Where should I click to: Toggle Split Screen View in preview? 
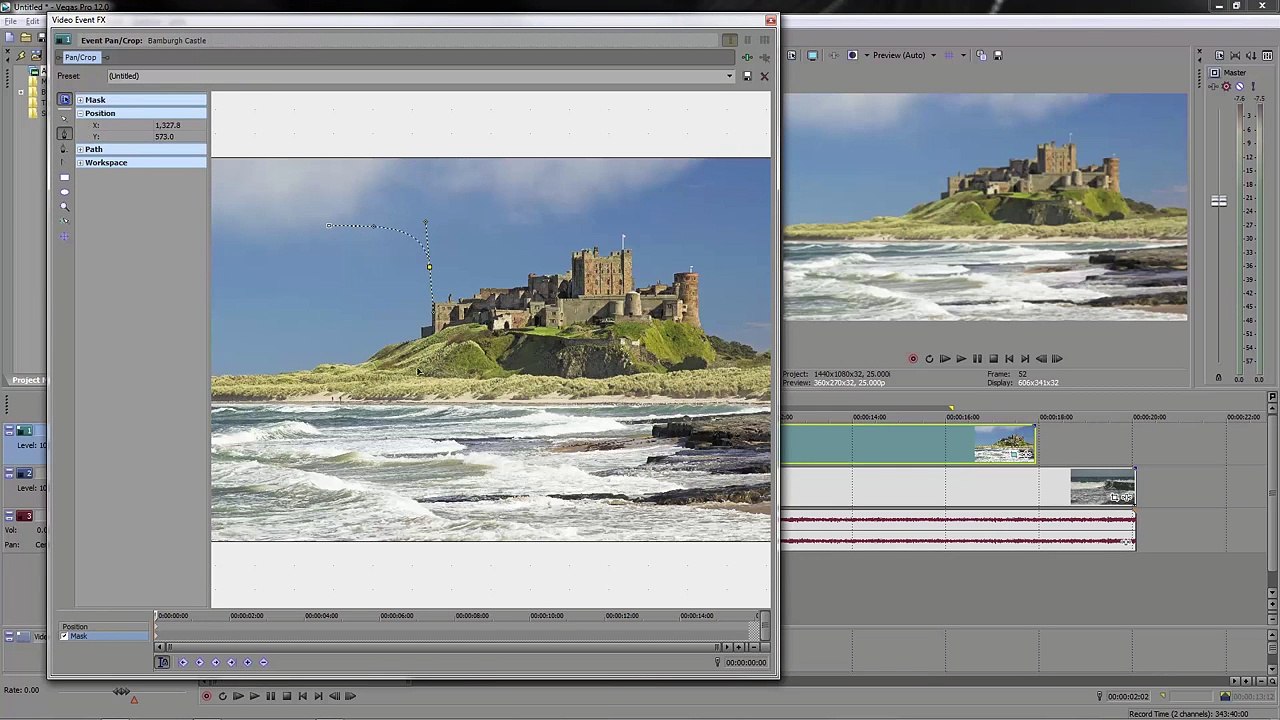[x=852, y=55]
